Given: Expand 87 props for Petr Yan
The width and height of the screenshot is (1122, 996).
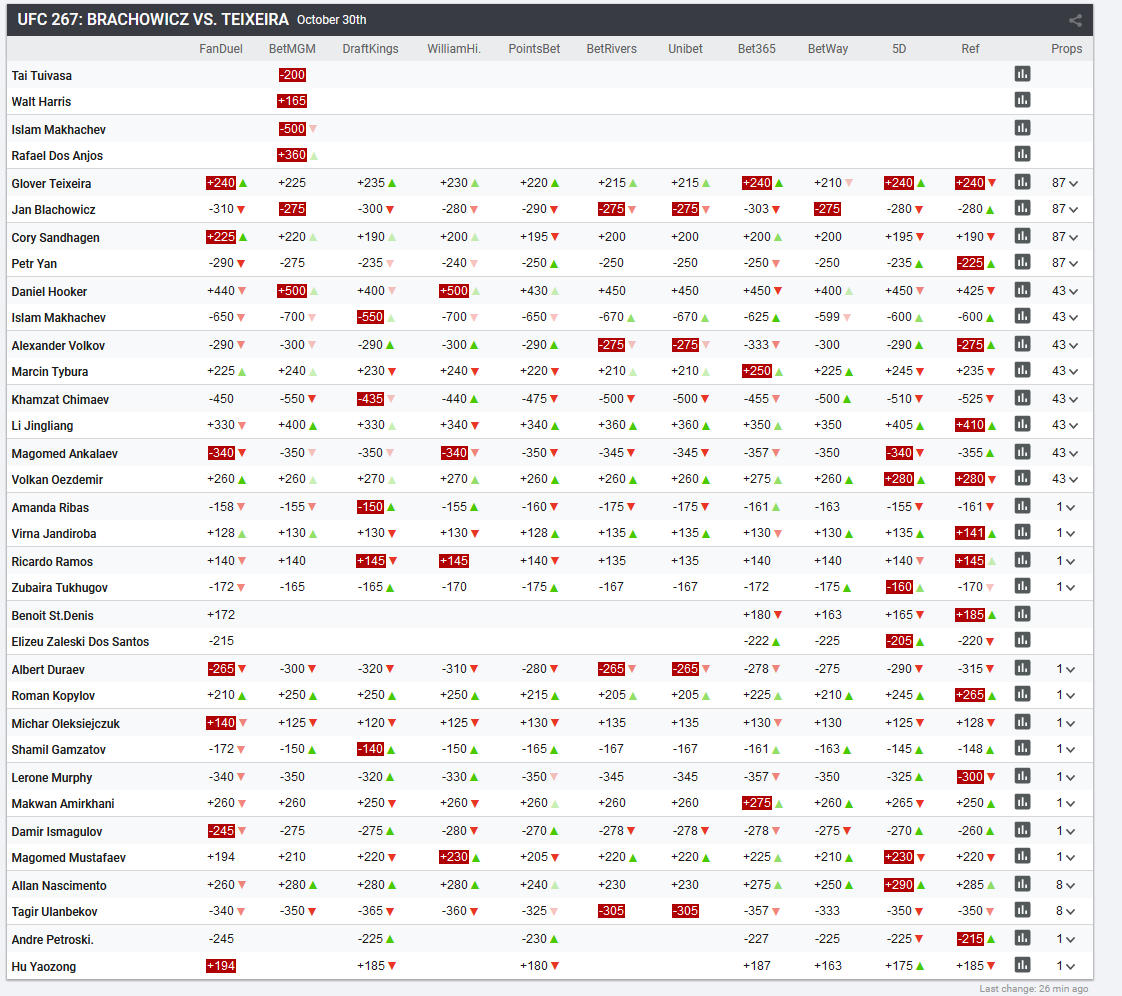Looking at the screenshot, I should [1065, 263].
